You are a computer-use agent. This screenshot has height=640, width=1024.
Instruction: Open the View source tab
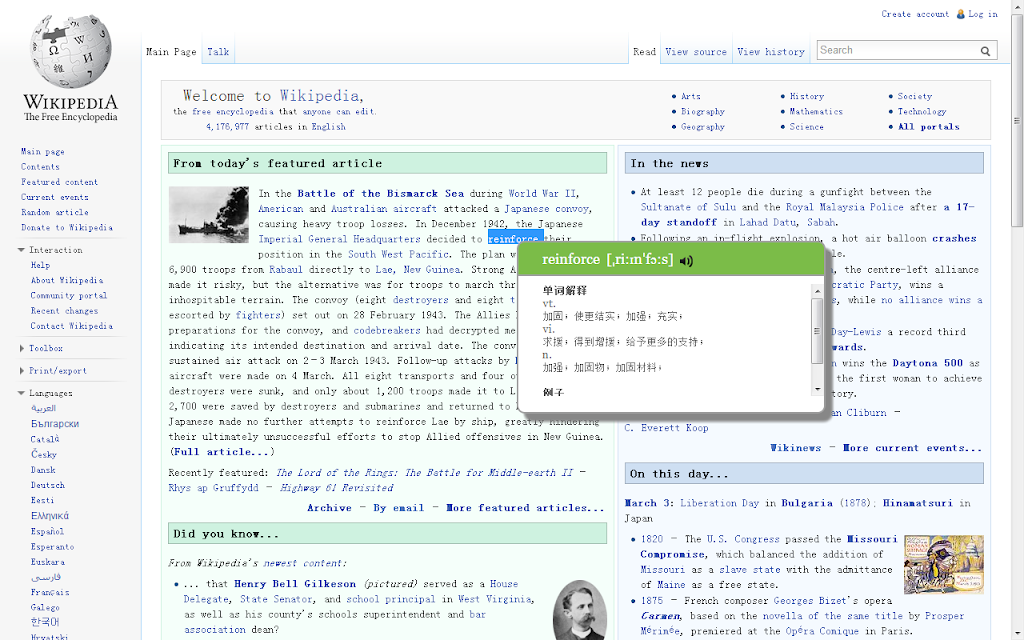[696, 52]
